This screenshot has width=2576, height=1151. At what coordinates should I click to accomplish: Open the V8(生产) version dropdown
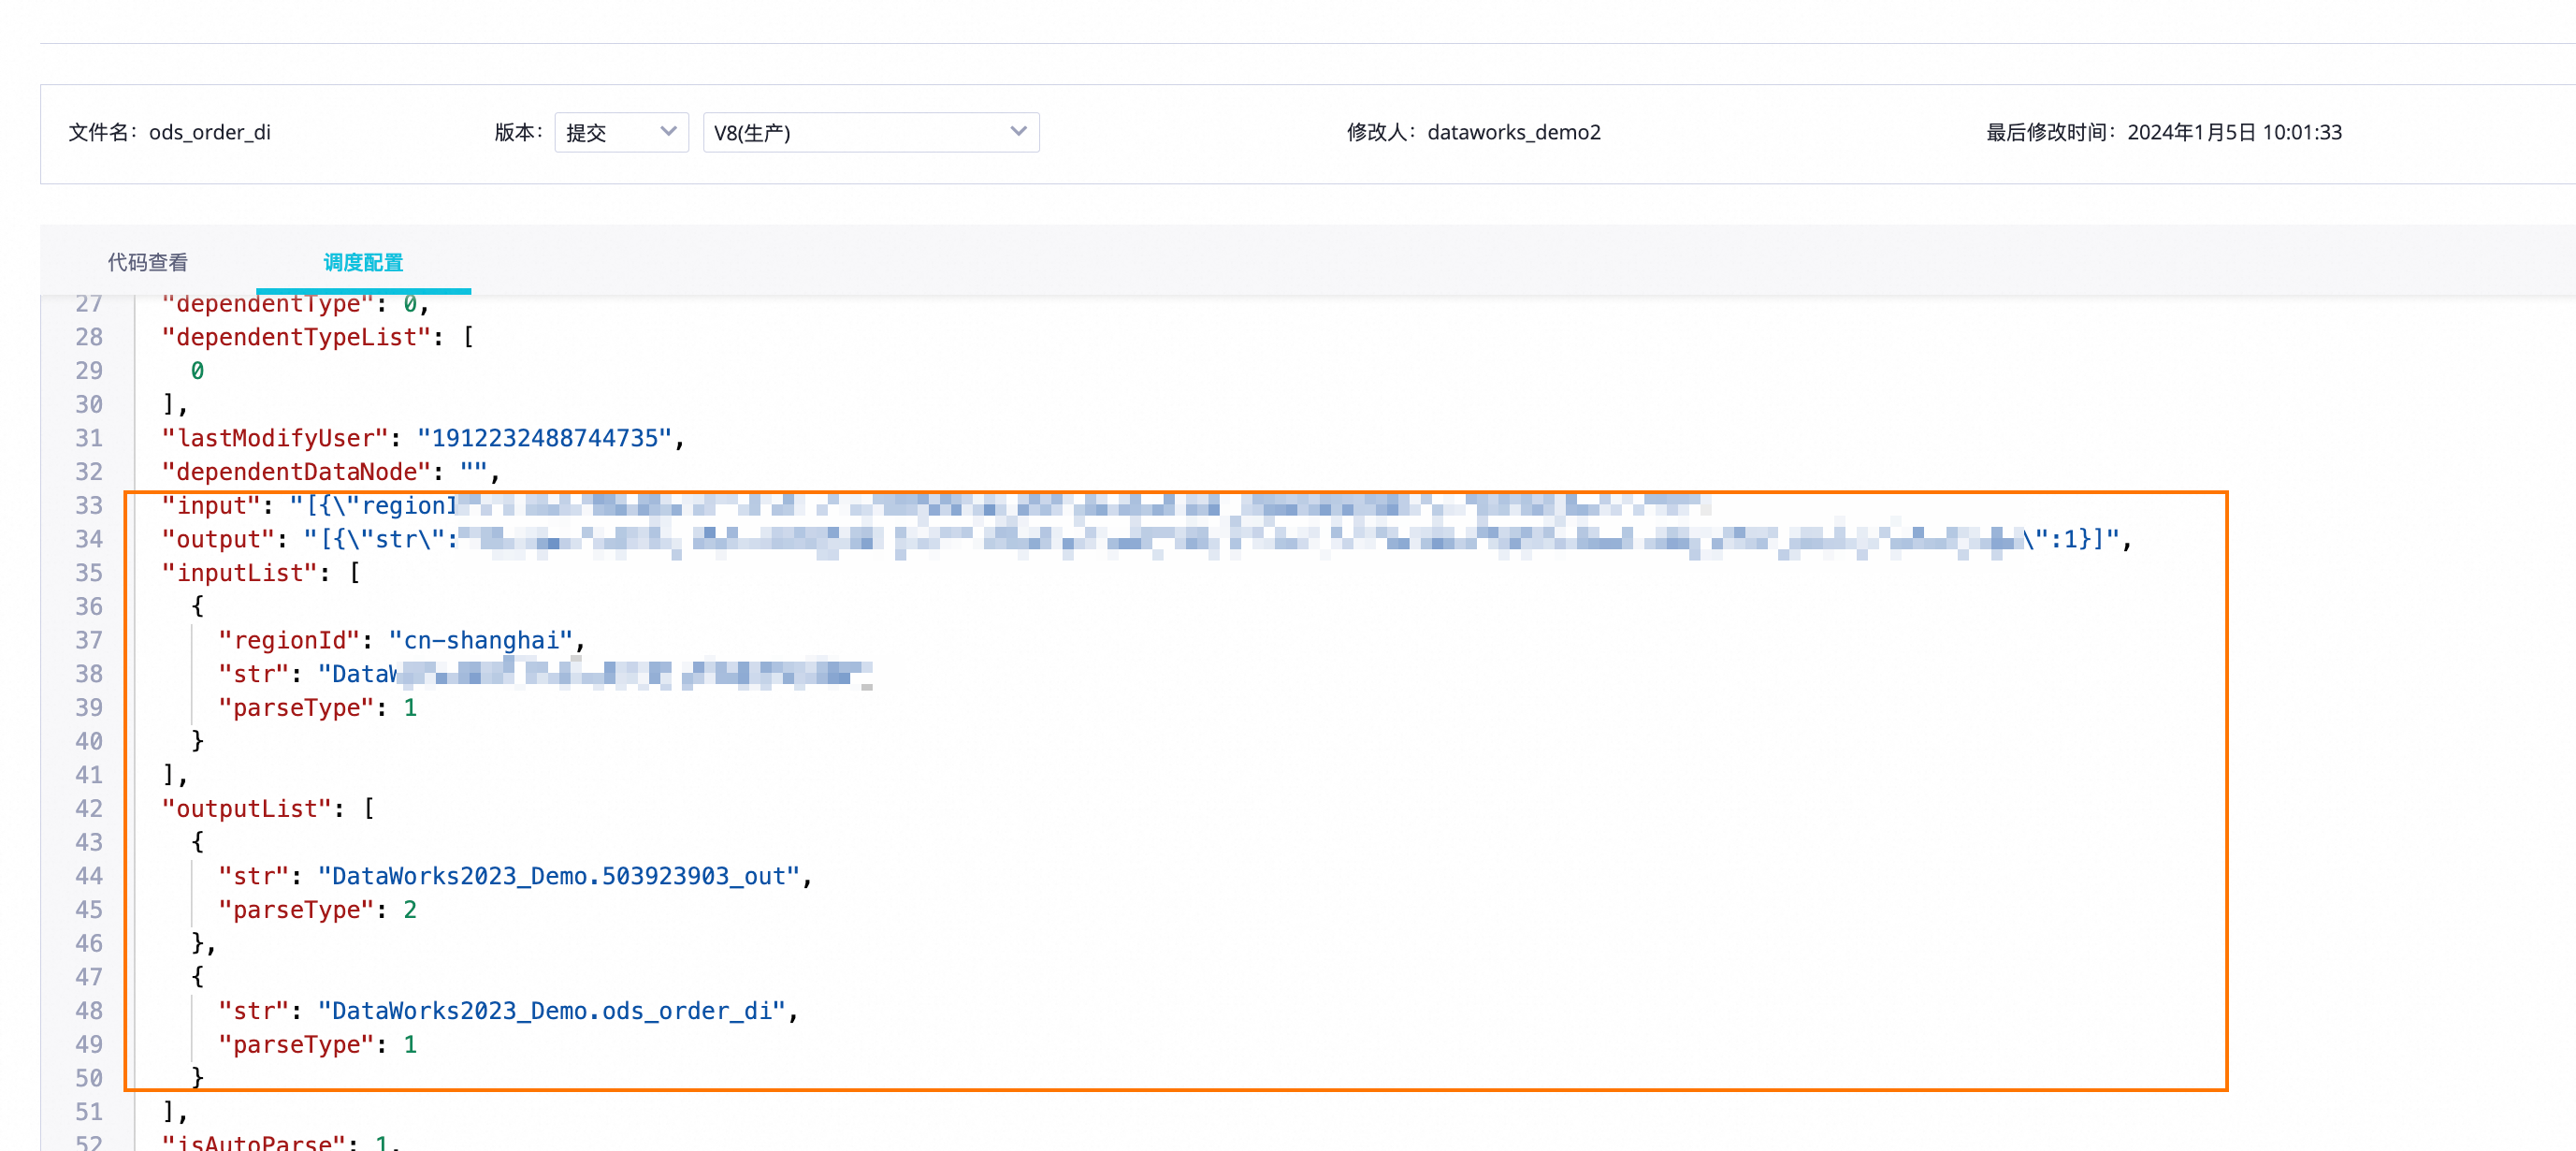(870, 132)
